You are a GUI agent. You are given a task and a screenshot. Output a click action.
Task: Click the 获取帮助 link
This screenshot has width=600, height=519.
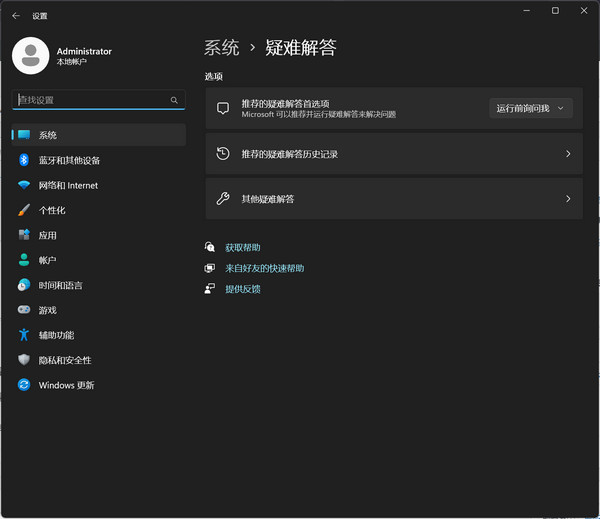[x=243, y=247]
